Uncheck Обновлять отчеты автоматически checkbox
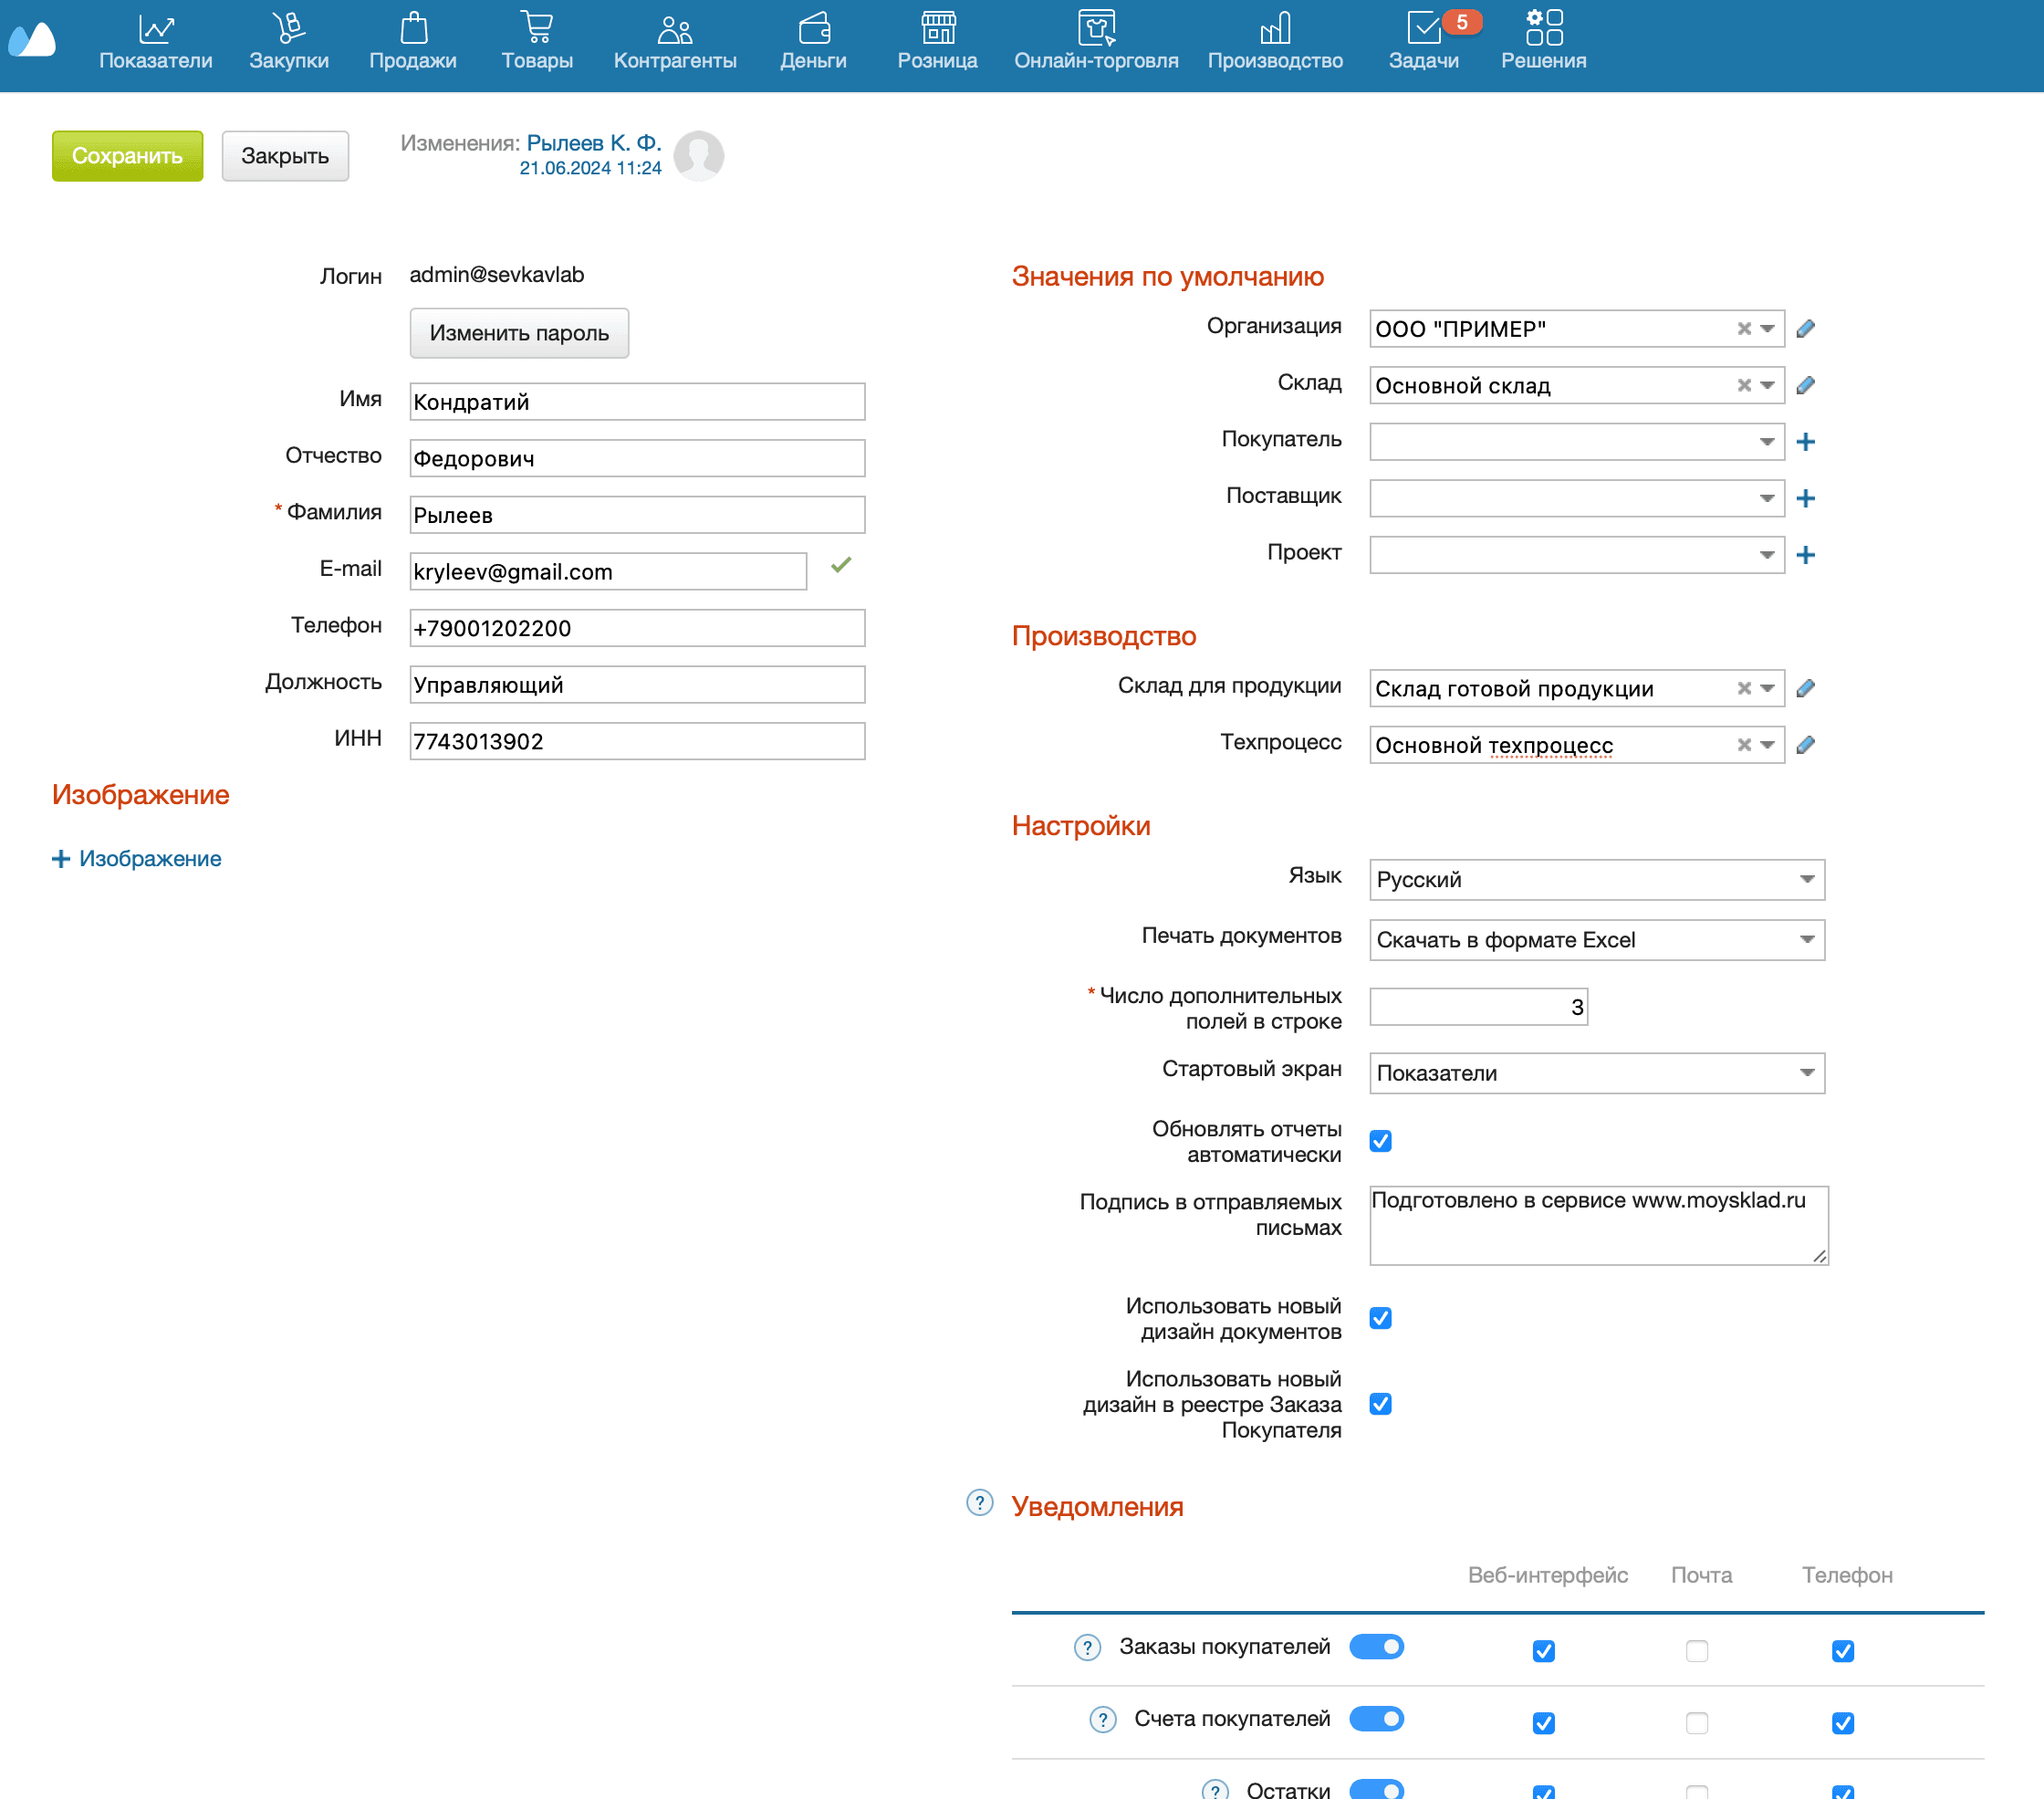2044x1799 pixels. point(1380,1141)
